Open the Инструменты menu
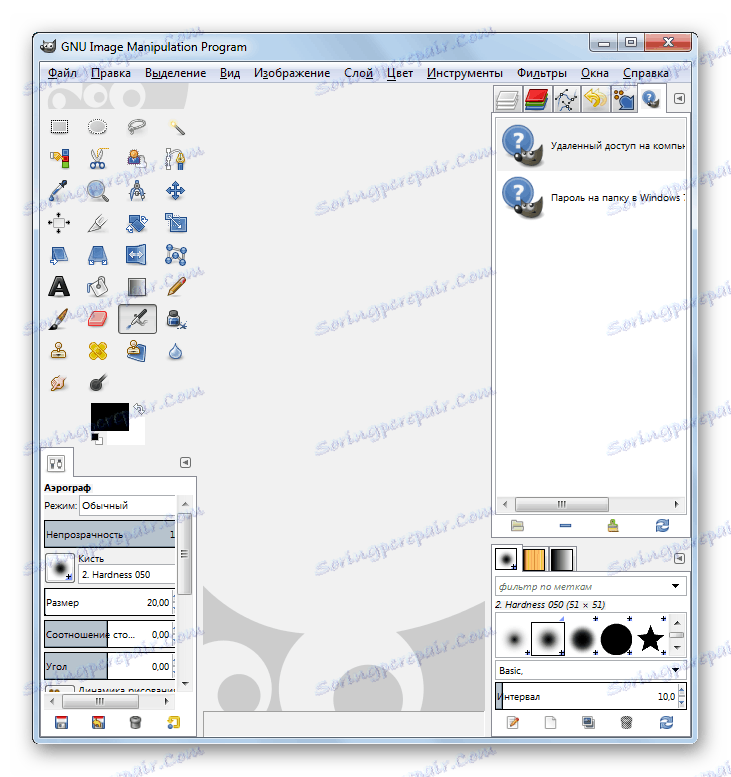Viewport: 731px width, 777px height. [x=465, y=73]
